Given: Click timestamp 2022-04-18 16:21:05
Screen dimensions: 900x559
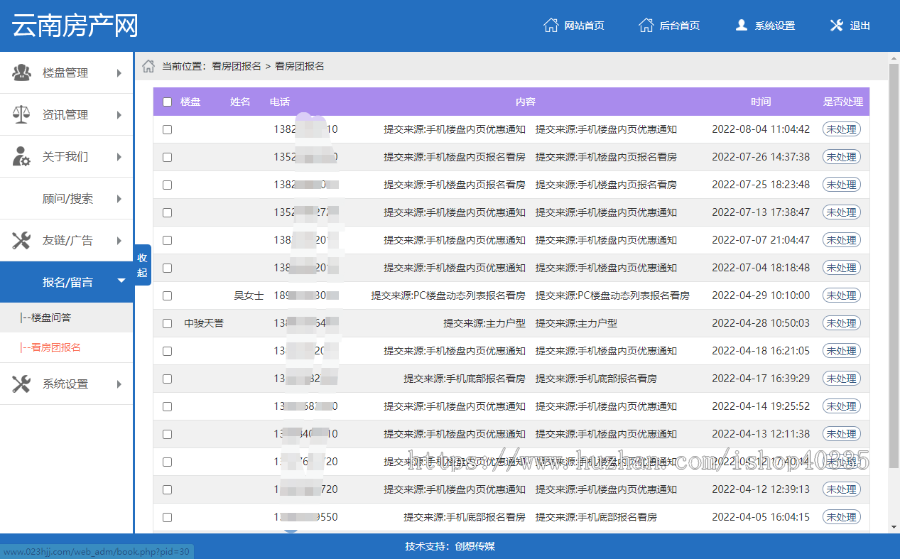Looking at the screenshot, I should click(x=761, y=351).
